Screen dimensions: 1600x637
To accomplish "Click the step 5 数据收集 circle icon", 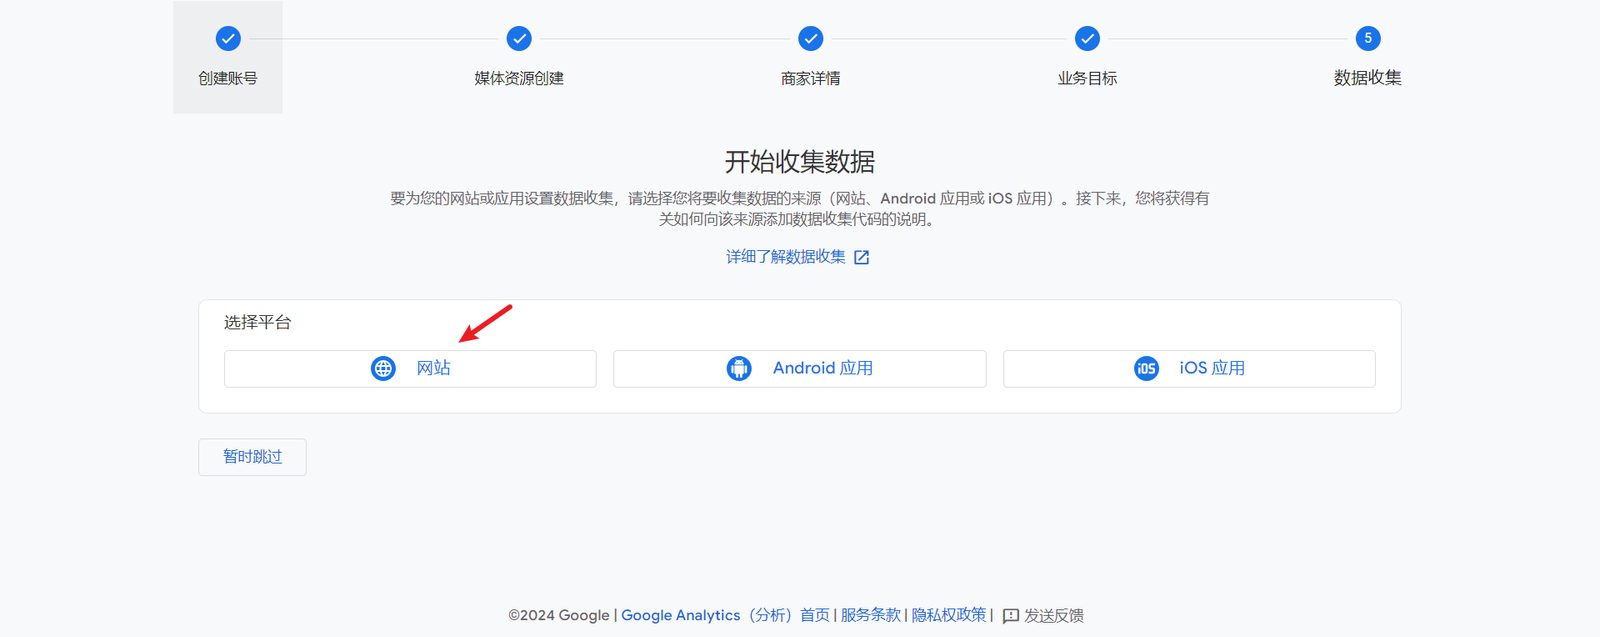I will coord(1368,39).
